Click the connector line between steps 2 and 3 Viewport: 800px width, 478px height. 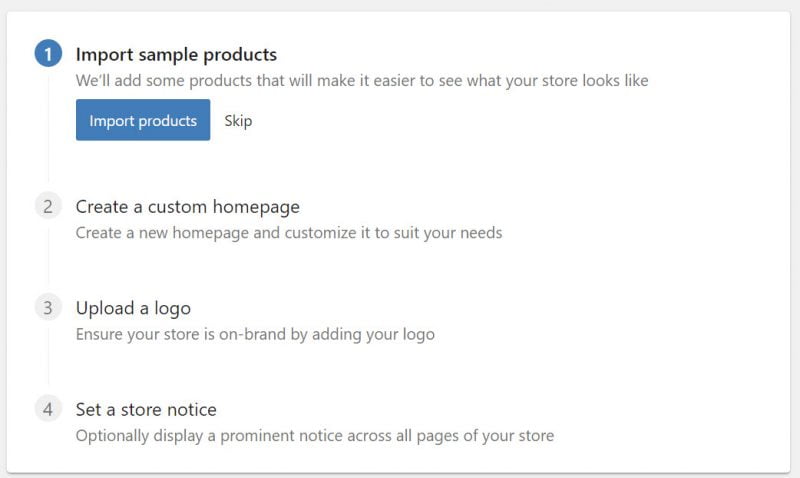pyautogui.click(x=48, y=258)
